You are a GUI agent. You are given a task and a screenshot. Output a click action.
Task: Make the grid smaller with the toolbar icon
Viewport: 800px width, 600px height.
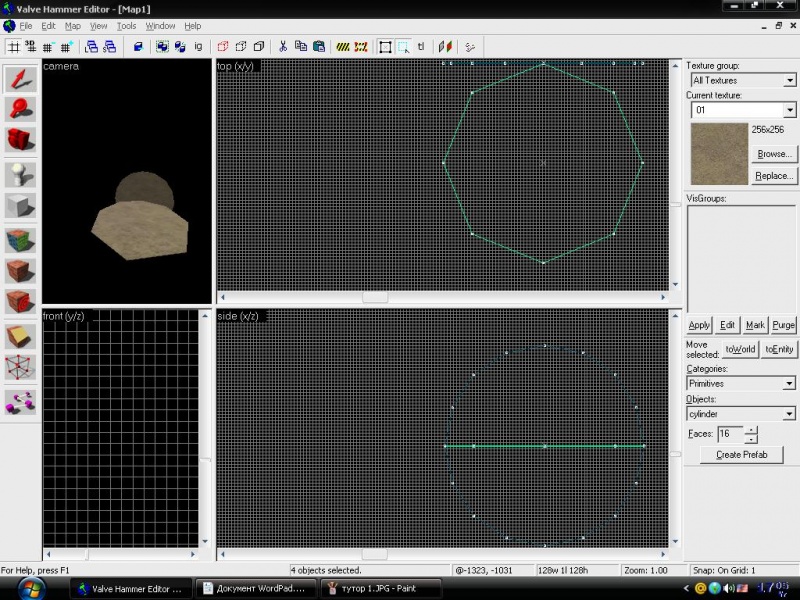click(x=47, y=47)
